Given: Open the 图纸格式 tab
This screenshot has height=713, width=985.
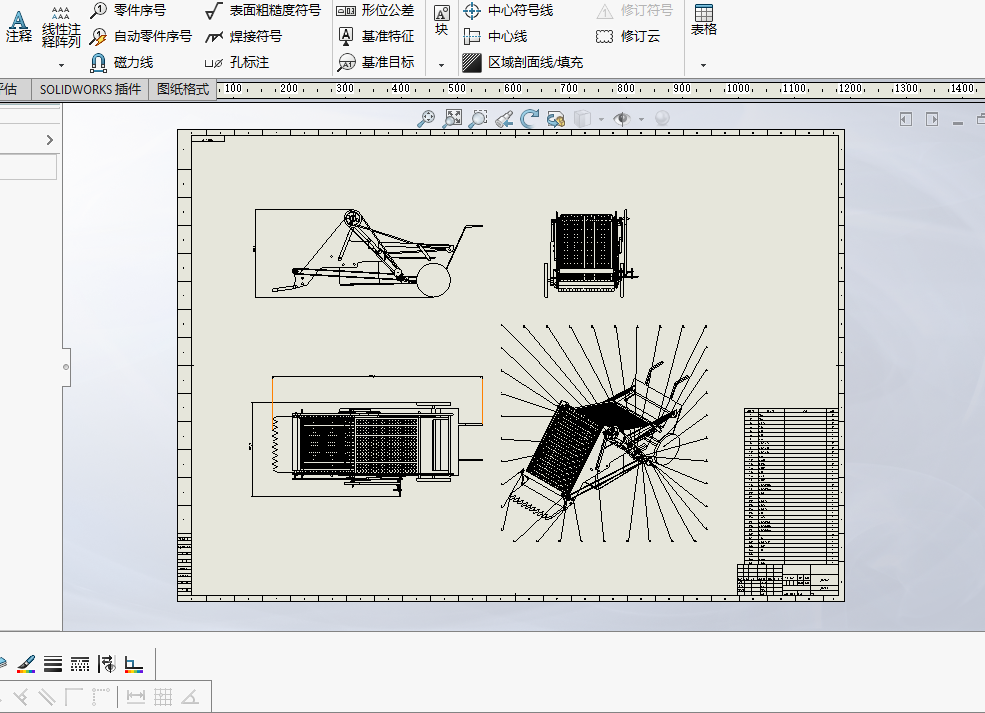Looking at the screenshot, I should pyautogui.click(x=183, y=89).
